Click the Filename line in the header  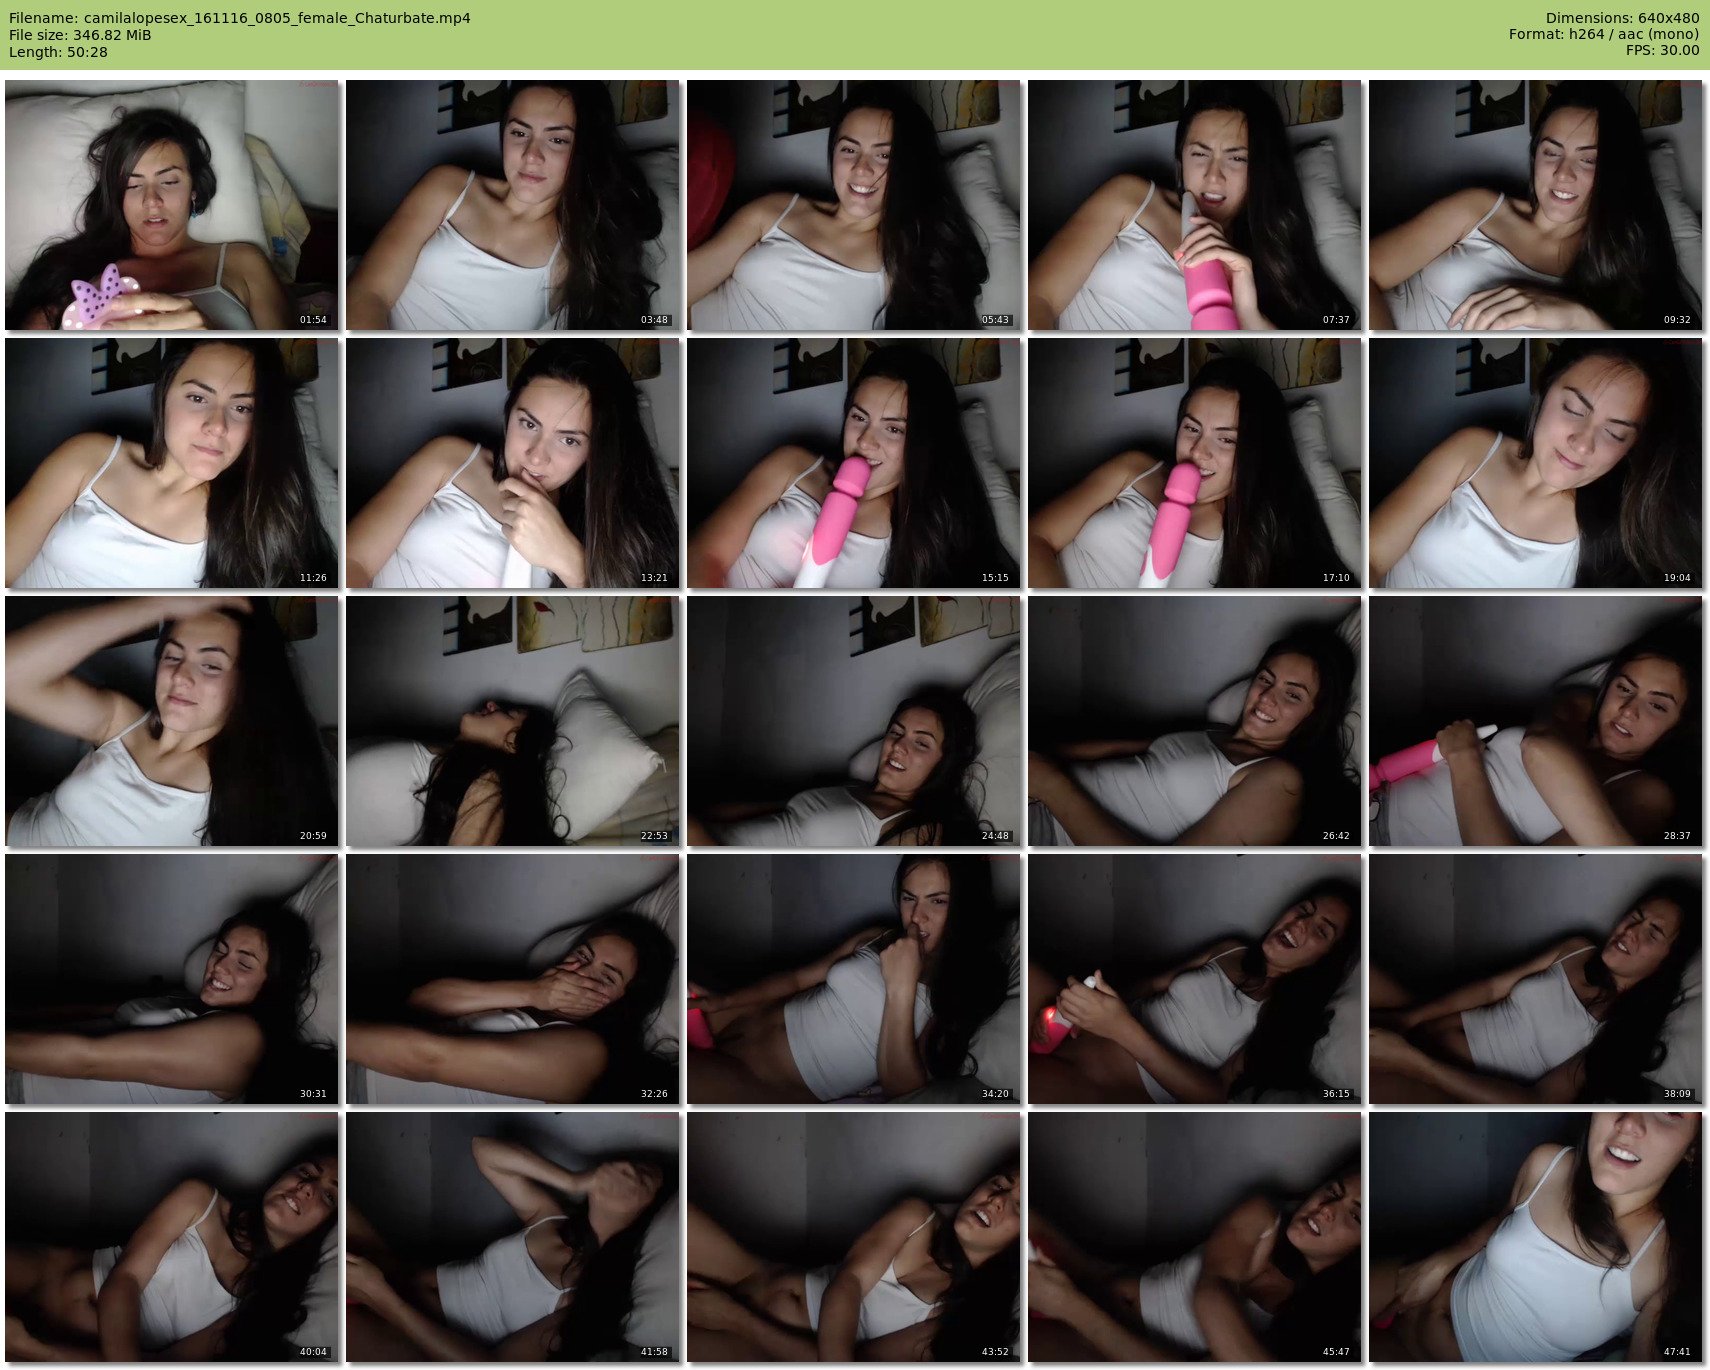(240, 18)
